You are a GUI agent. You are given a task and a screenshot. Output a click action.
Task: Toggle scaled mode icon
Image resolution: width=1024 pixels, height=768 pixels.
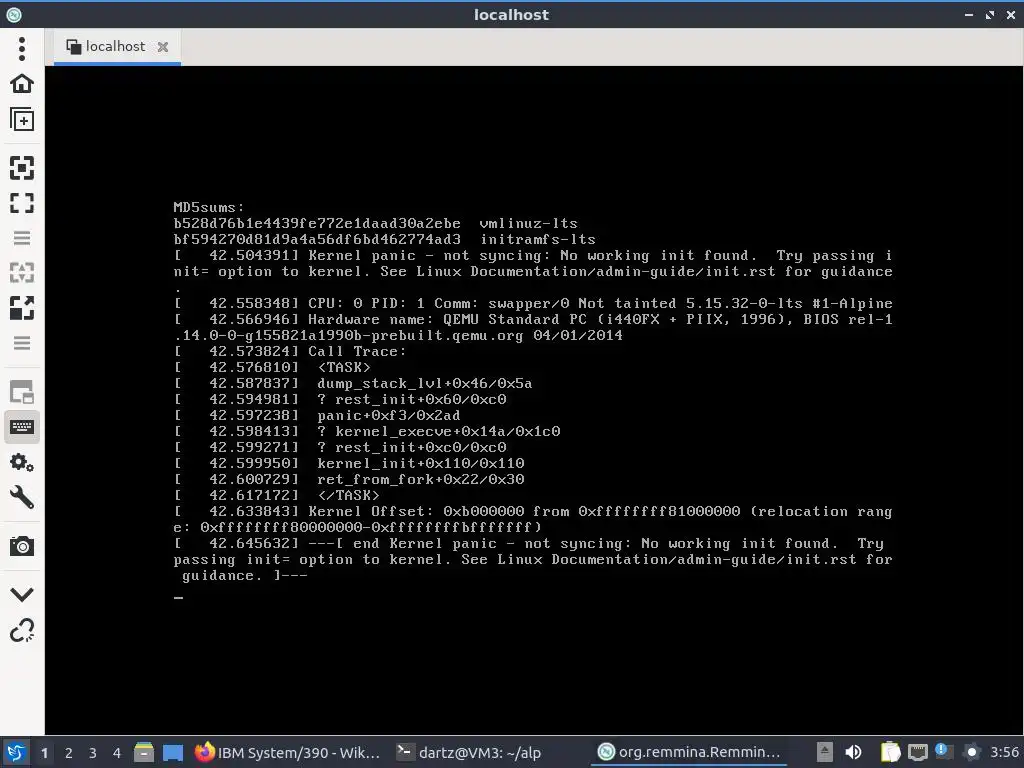(x=22, y=308)
